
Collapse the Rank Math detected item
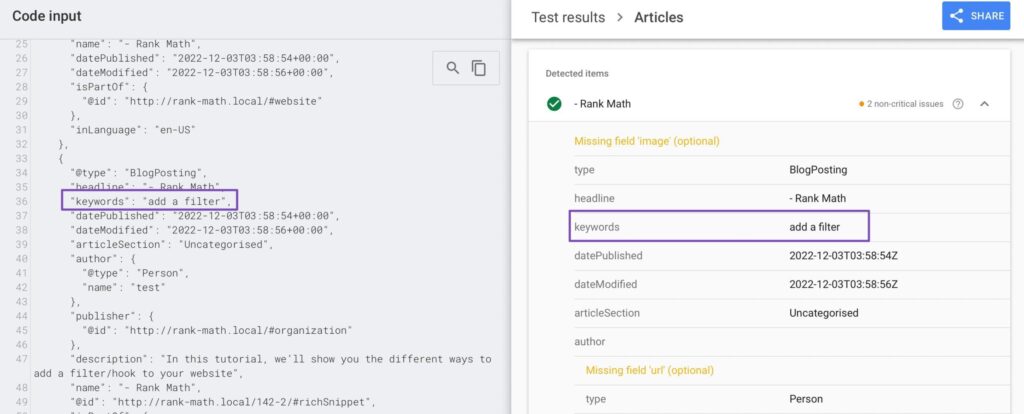pyautogui.click(x=984, y=104)
